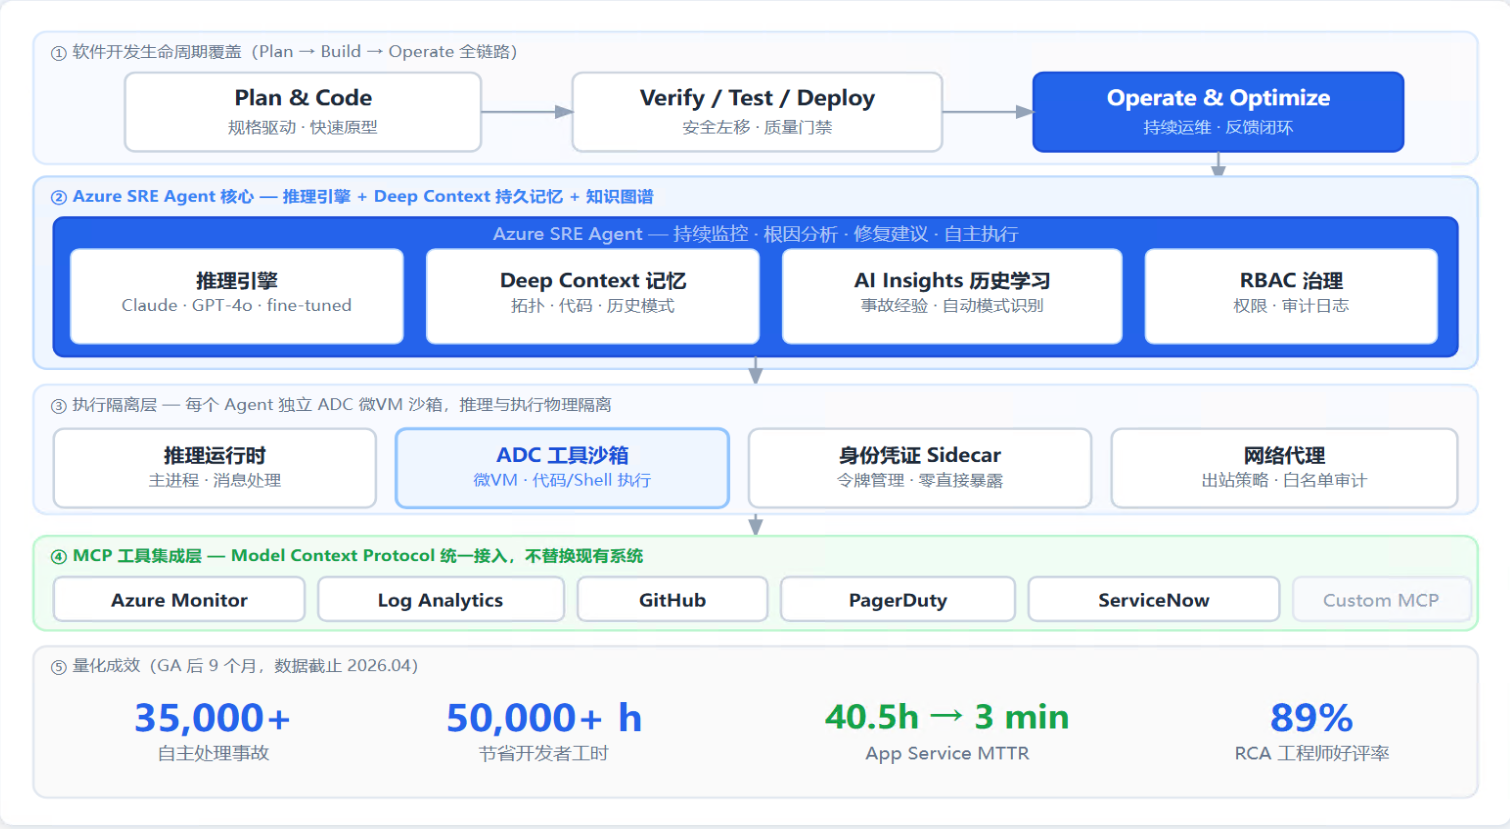Open the RBAC 治理 card
This screenshot has width=1510, height=829.
(1291, 296)
